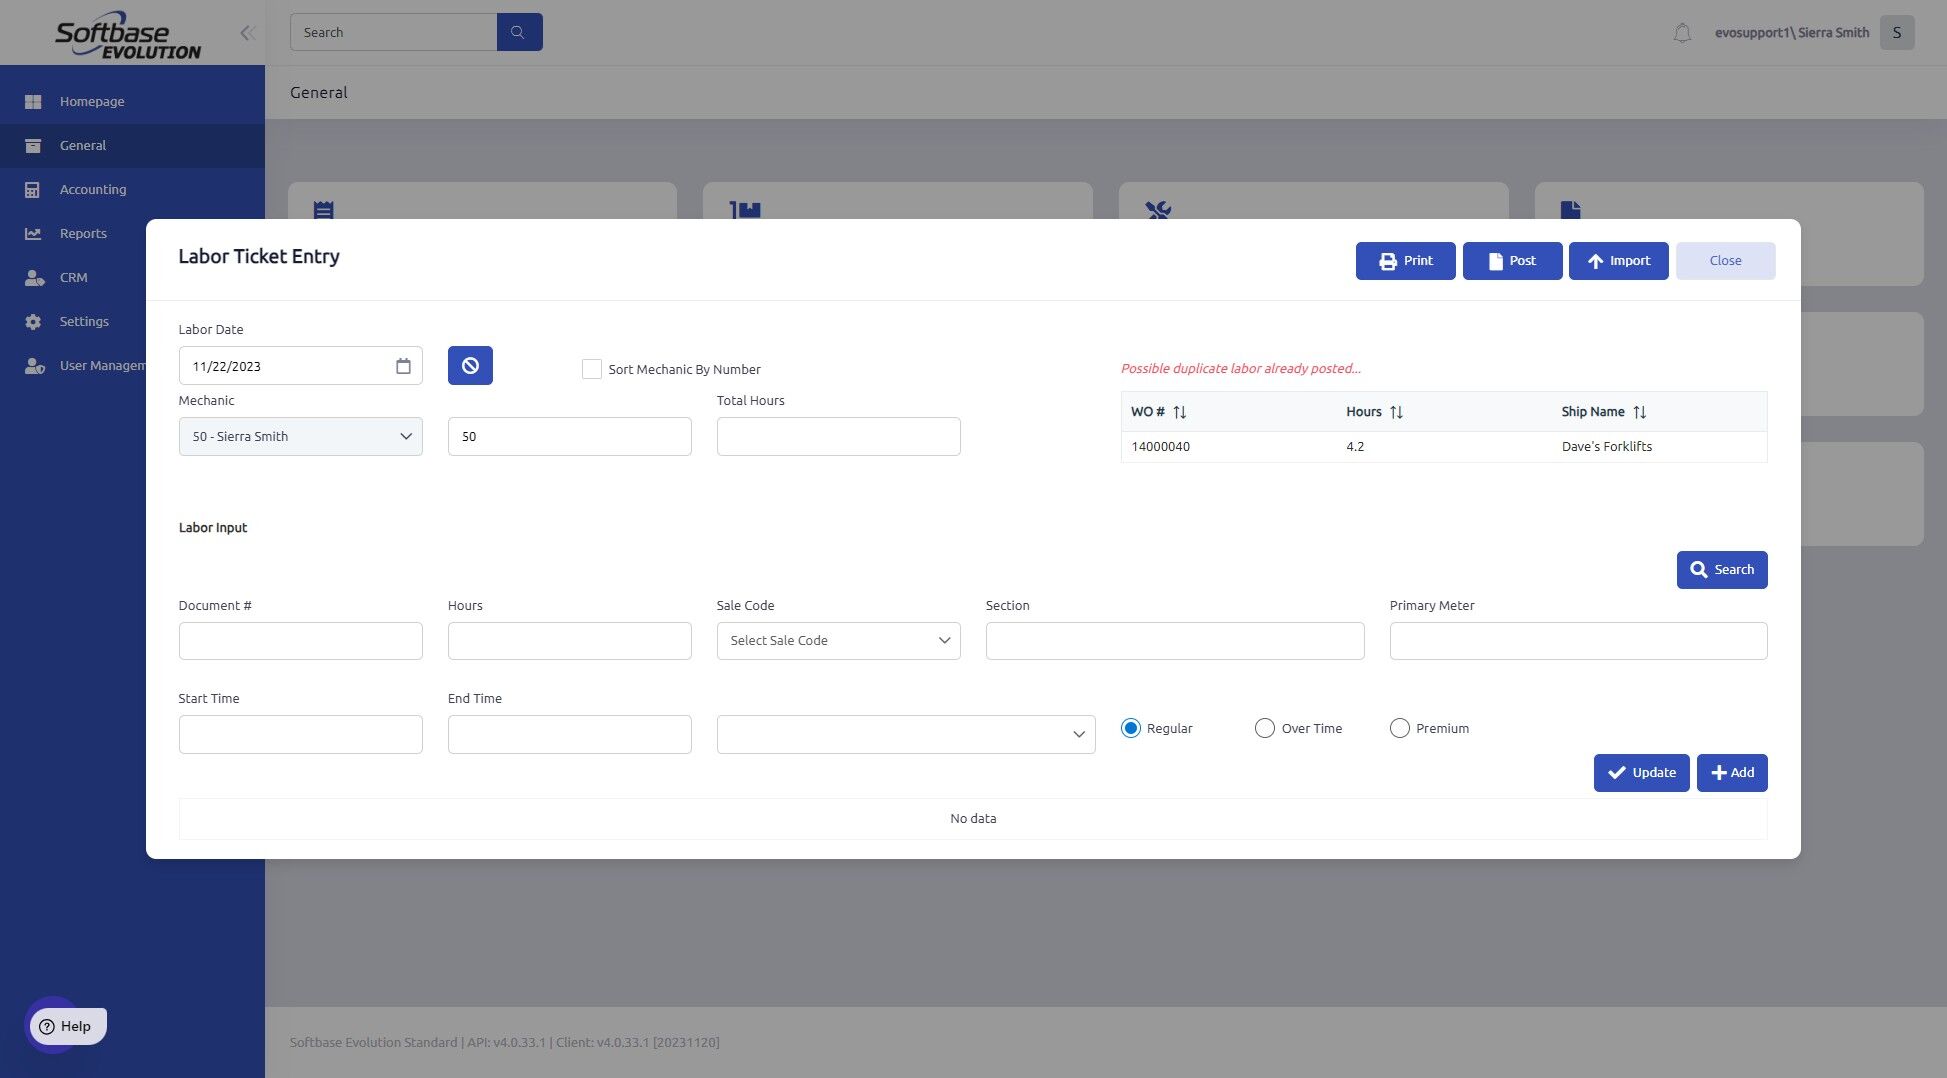Open the Reports menu item

point(83,233)
